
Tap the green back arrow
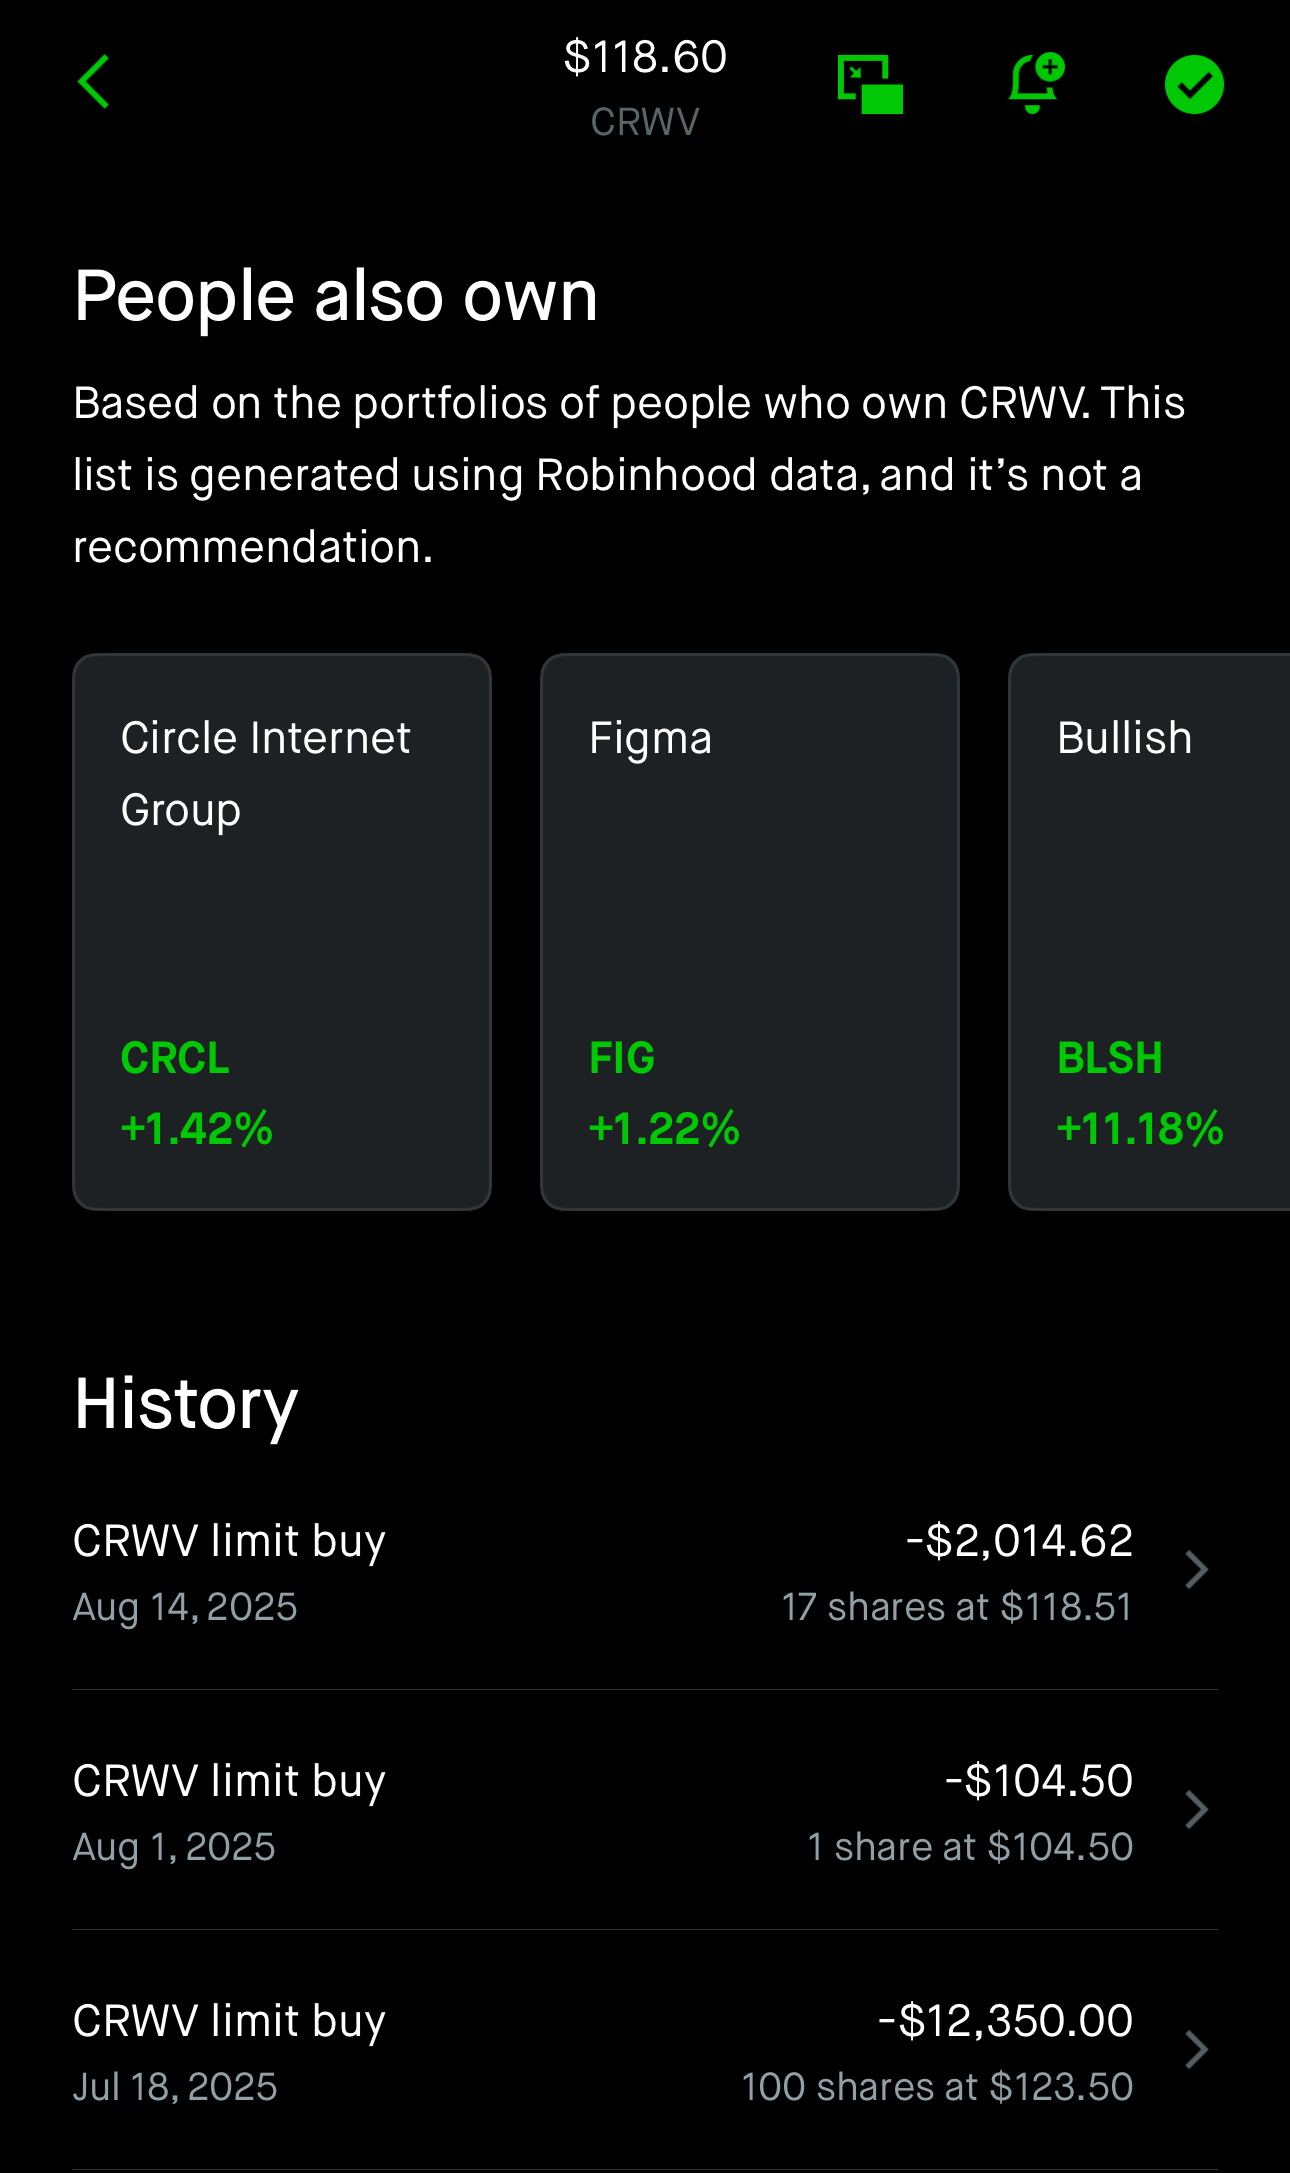tap(93, 82)
